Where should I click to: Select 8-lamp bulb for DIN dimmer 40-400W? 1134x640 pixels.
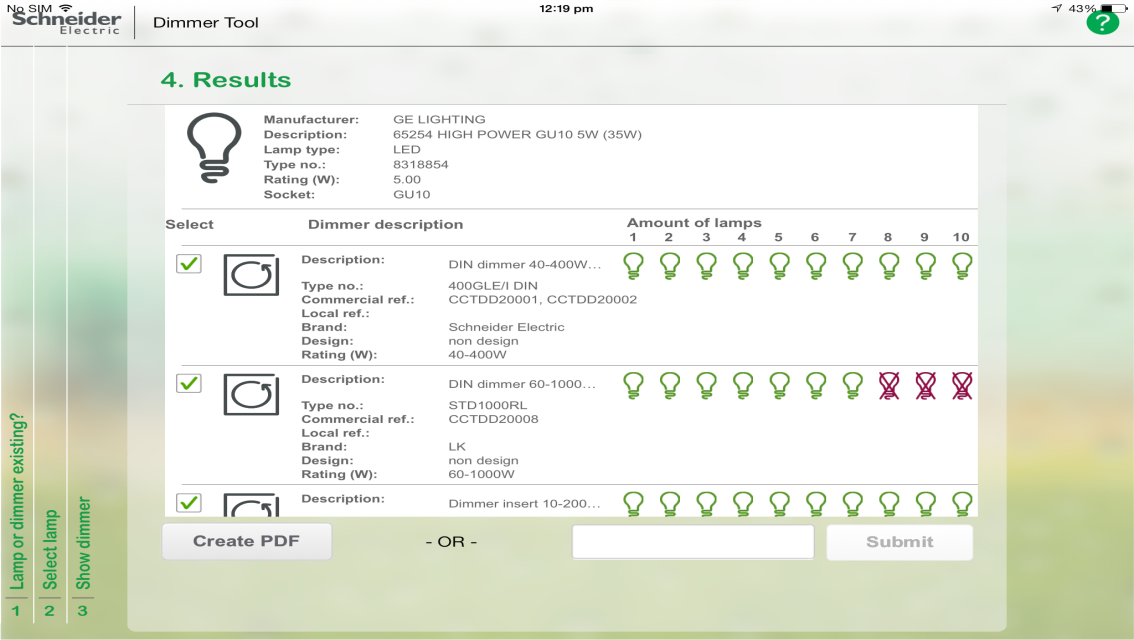tap(889, 265)
